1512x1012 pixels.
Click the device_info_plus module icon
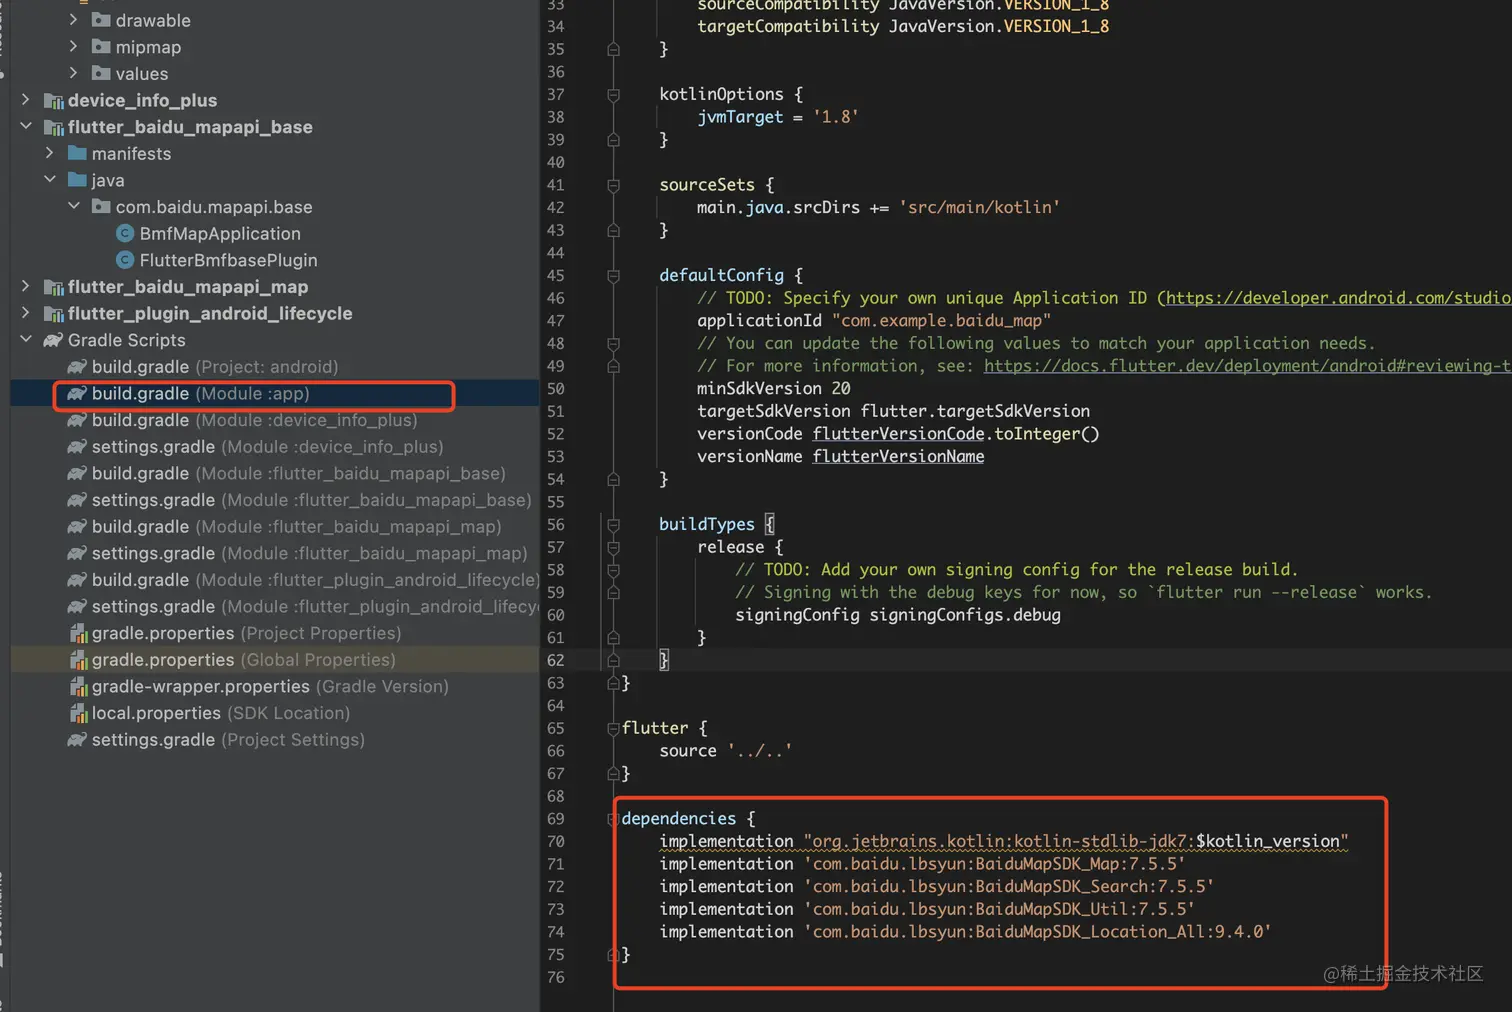click(x=54, y=100)
